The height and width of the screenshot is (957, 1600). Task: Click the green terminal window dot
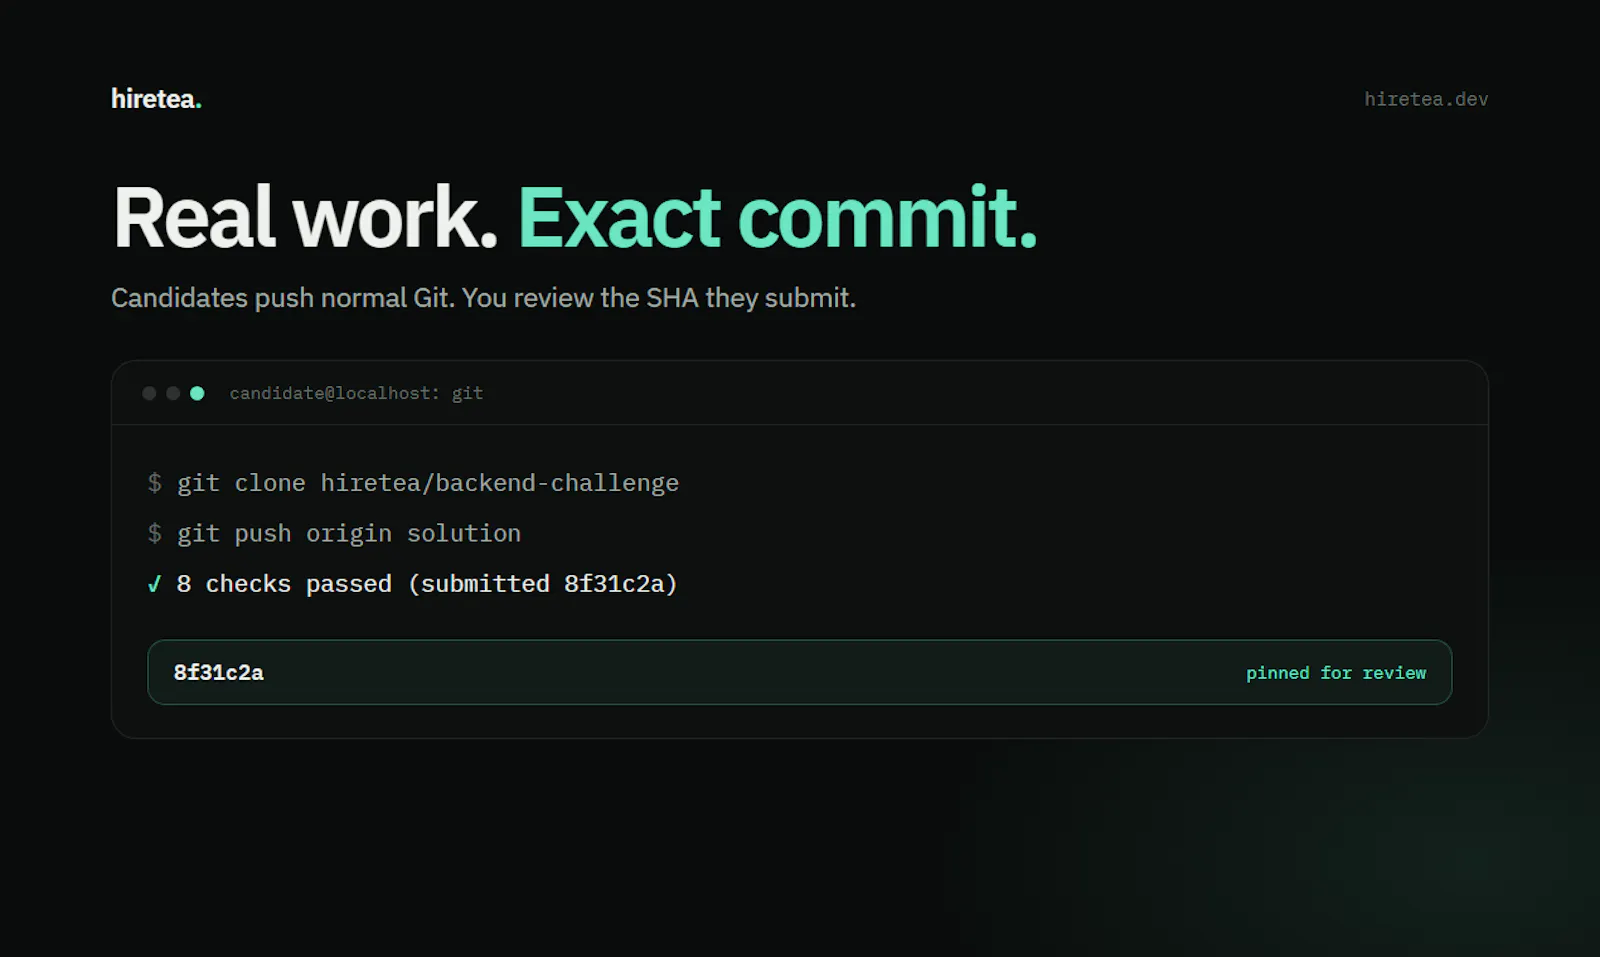click(197, 393)
